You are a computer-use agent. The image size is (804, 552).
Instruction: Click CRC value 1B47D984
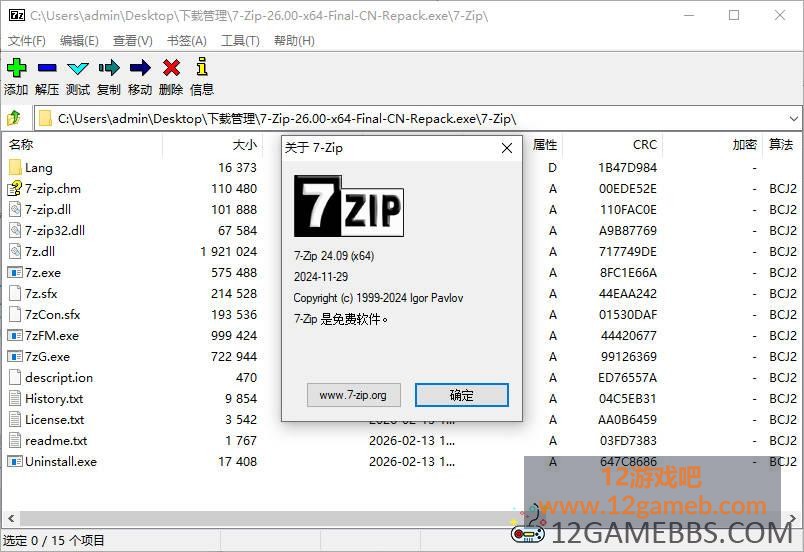pyautogui.click(x=627, y=167)
